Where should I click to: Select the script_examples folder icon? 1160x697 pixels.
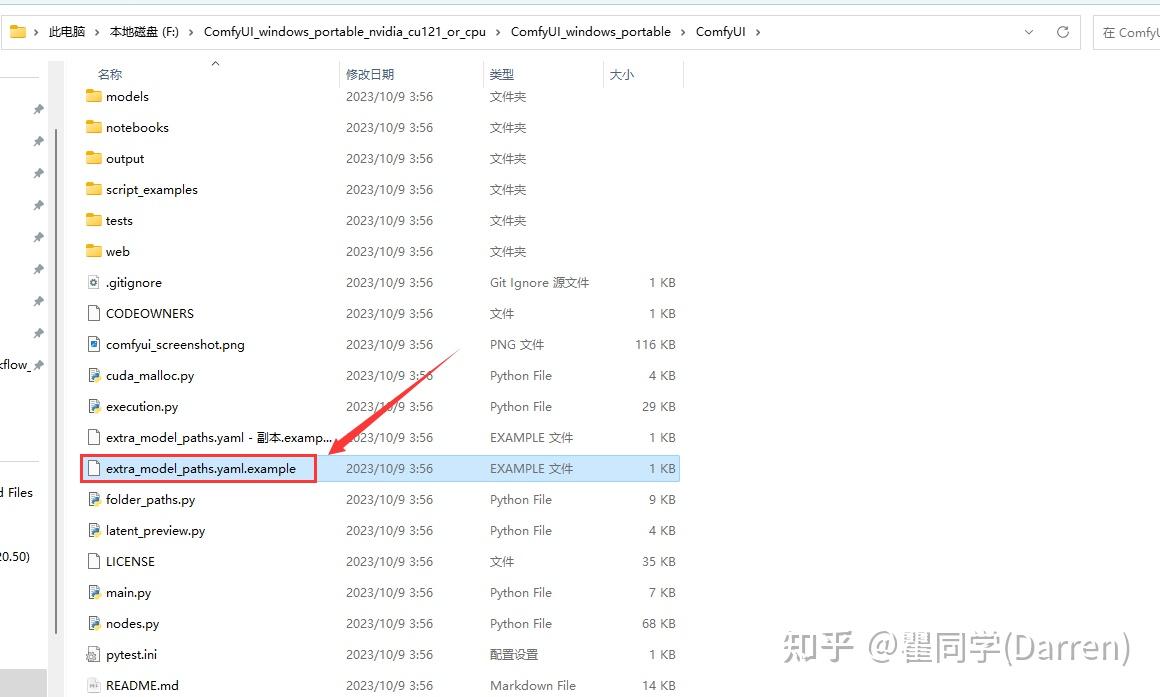pos(93,189)
